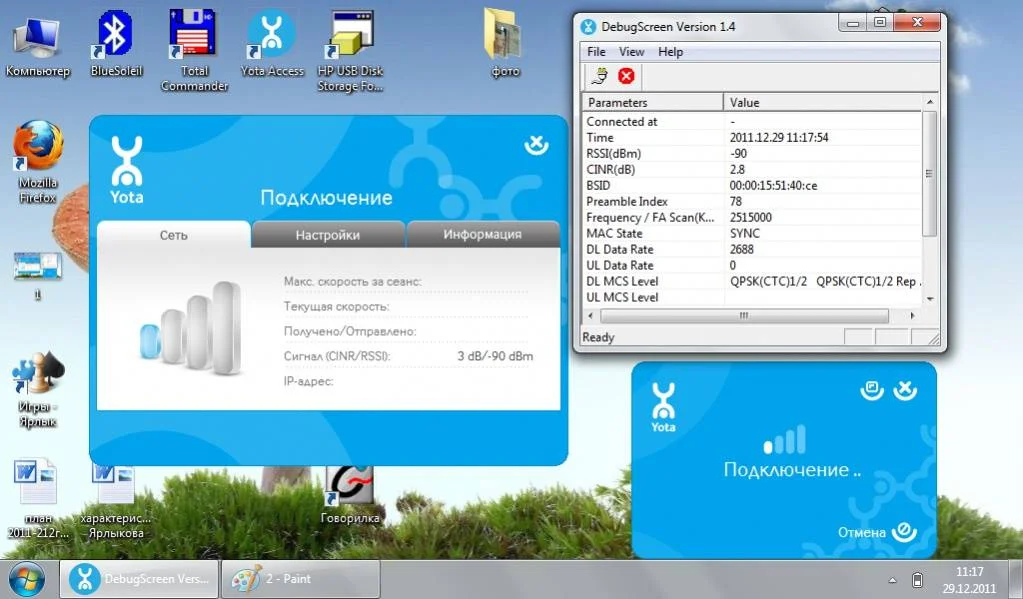Screen dimensions: 1023x599
Task: Click the DebugScreen title bar app icon
Action: point(588,27)
